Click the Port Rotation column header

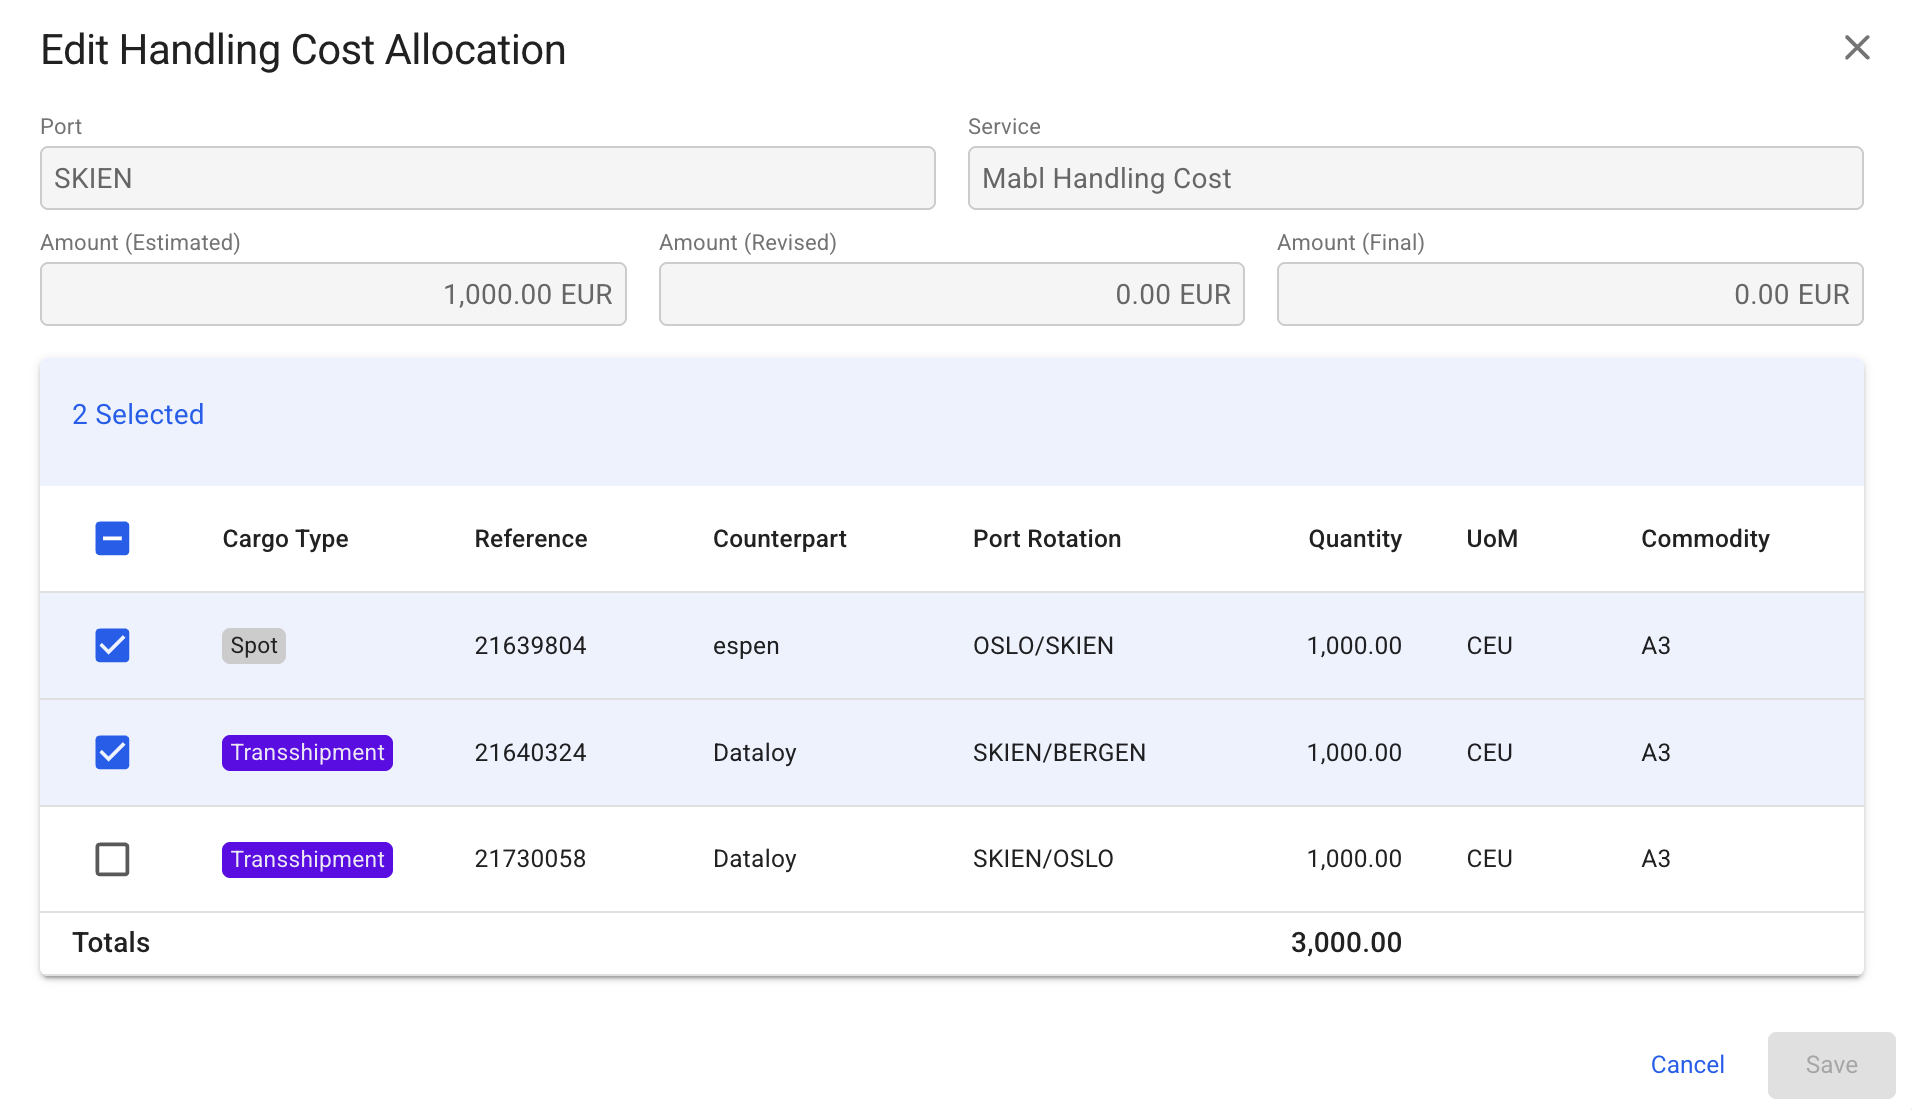1046,539
